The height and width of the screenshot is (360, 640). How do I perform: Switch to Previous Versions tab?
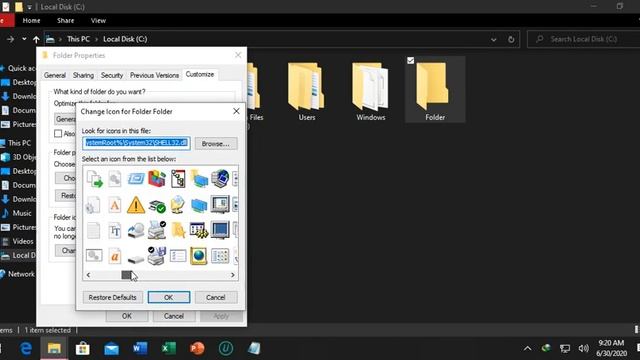[154, 75]
